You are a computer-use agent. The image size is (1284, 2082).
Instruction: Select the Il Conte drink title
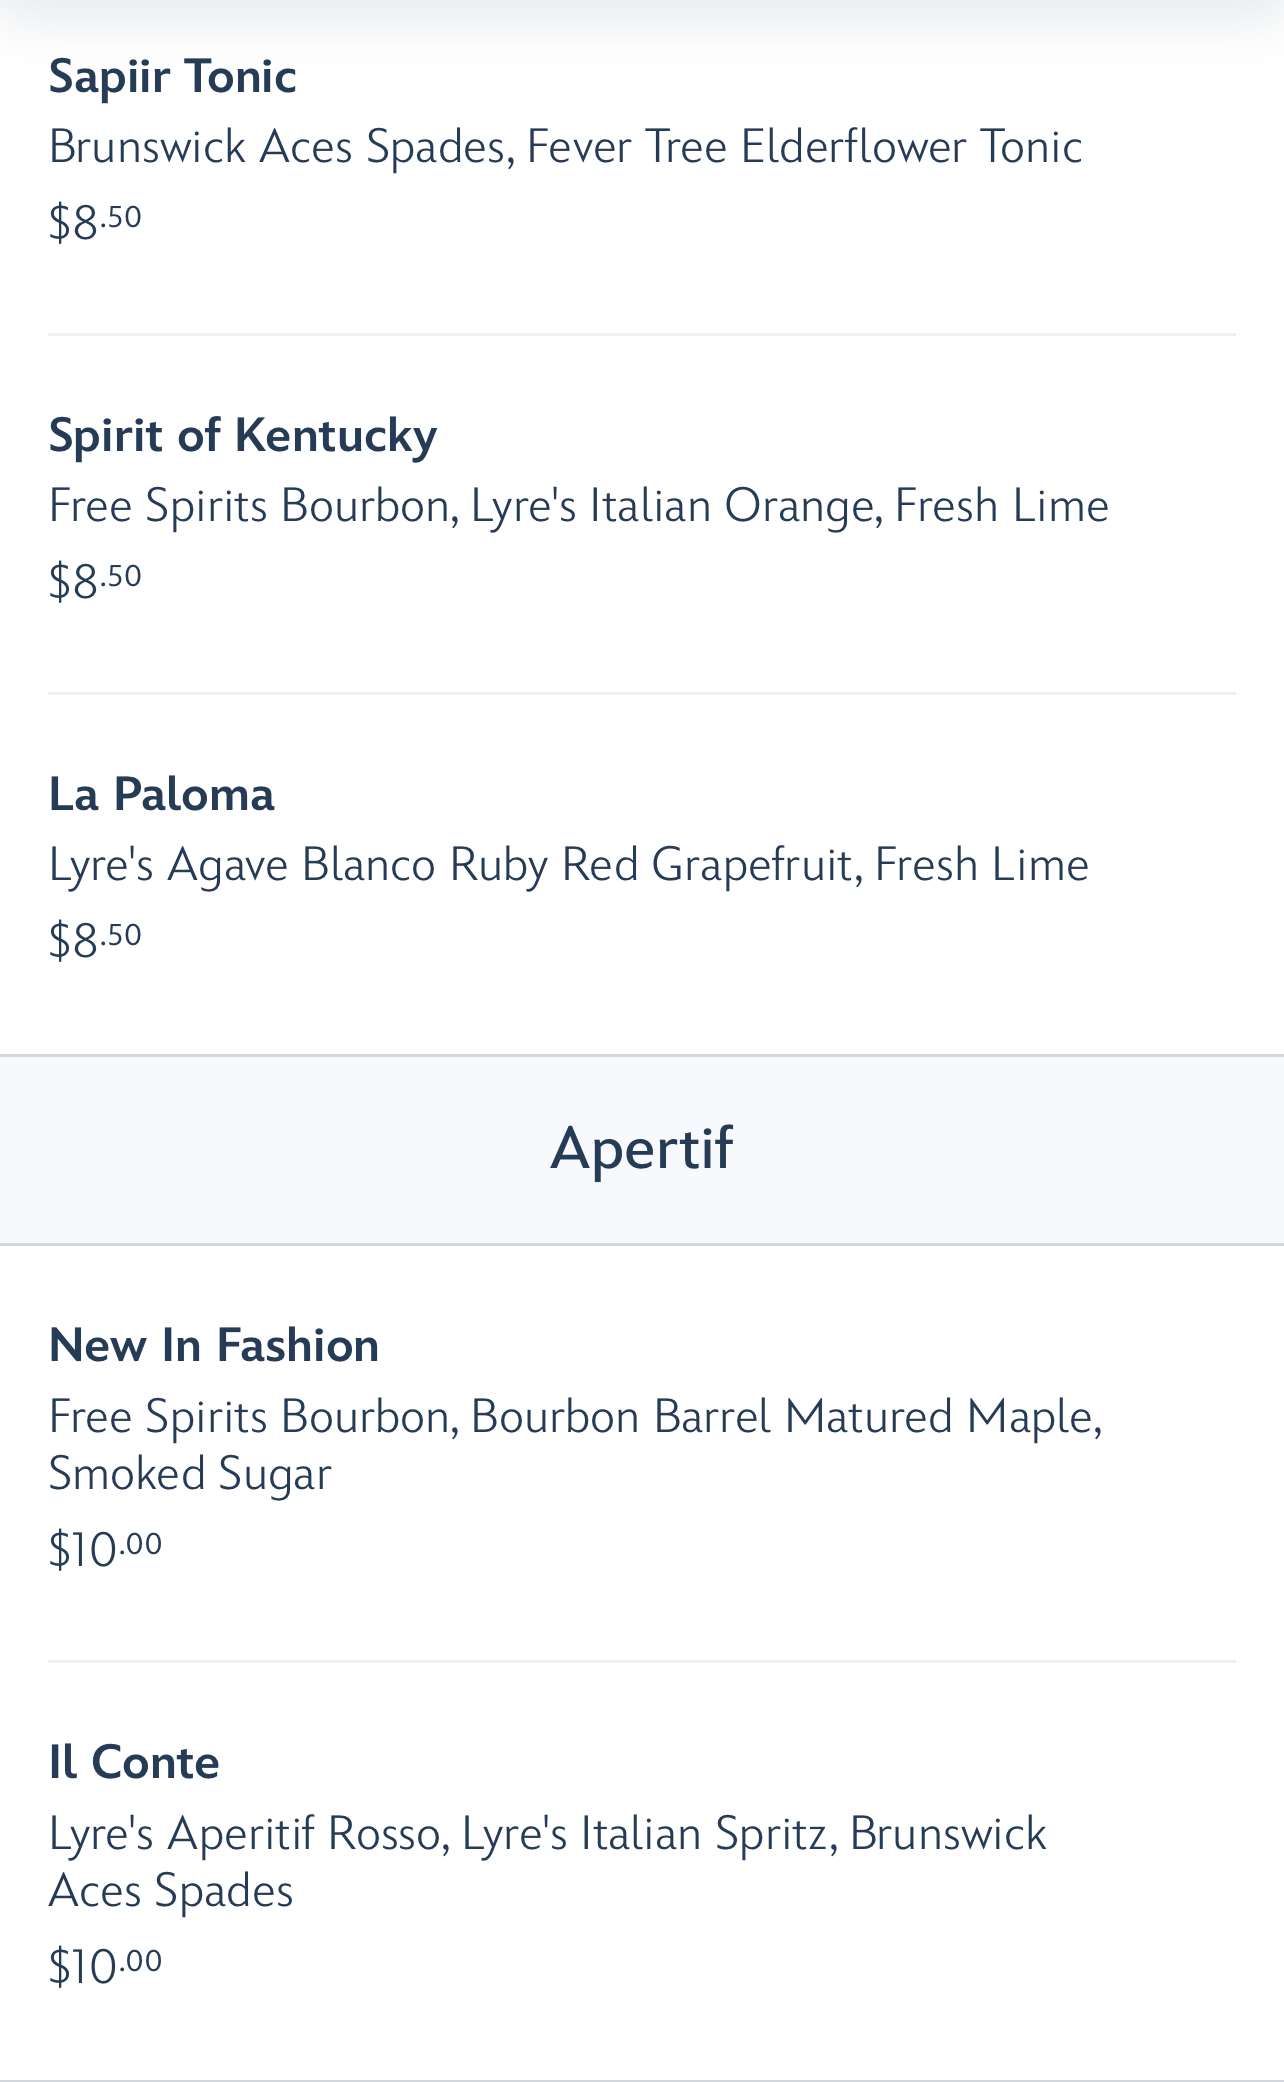tap(134, 1763)
